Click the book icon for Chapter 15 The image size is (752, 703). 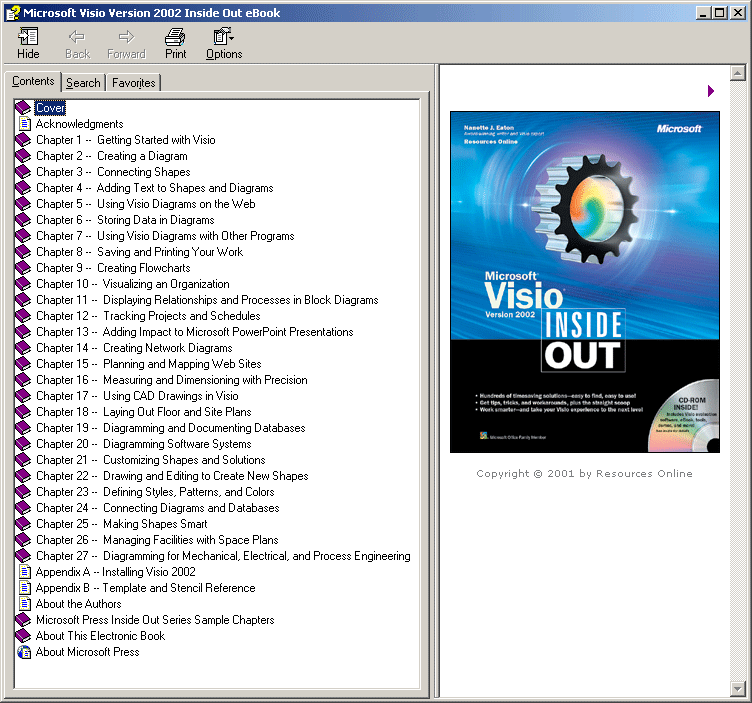23,363
